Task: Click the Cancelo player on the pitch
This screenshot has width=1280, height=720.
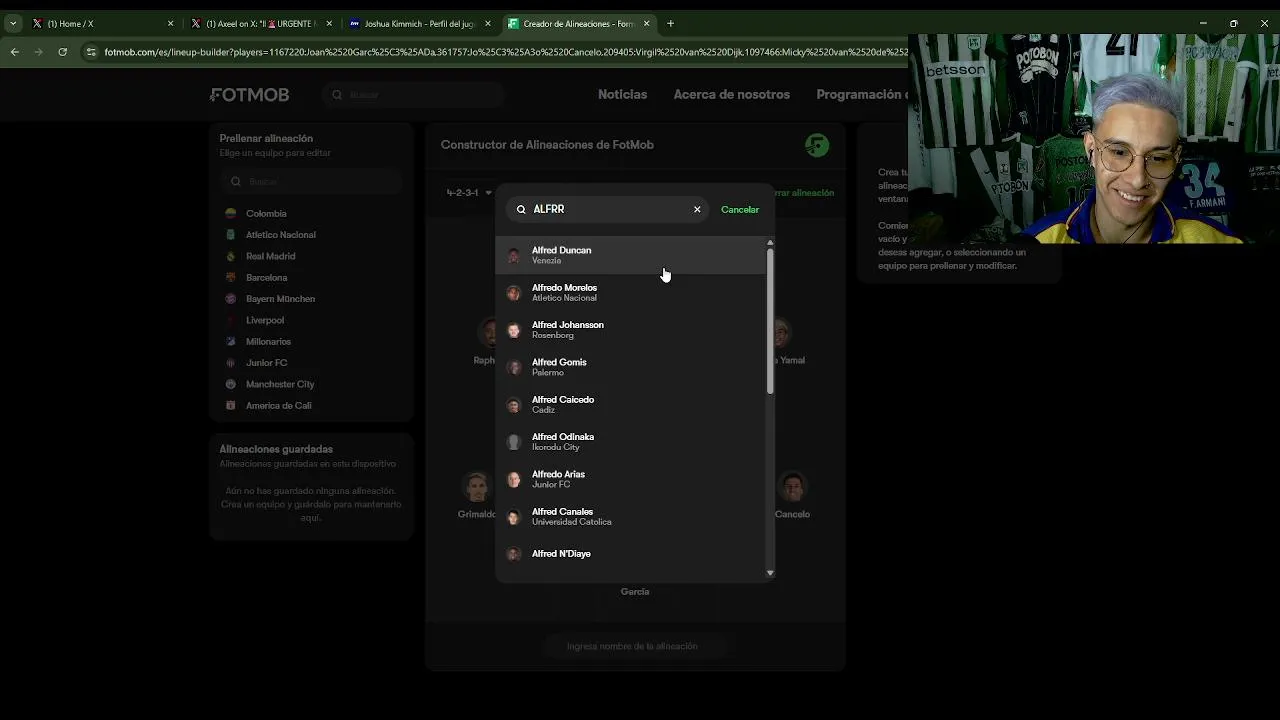Action: [792, 495]
